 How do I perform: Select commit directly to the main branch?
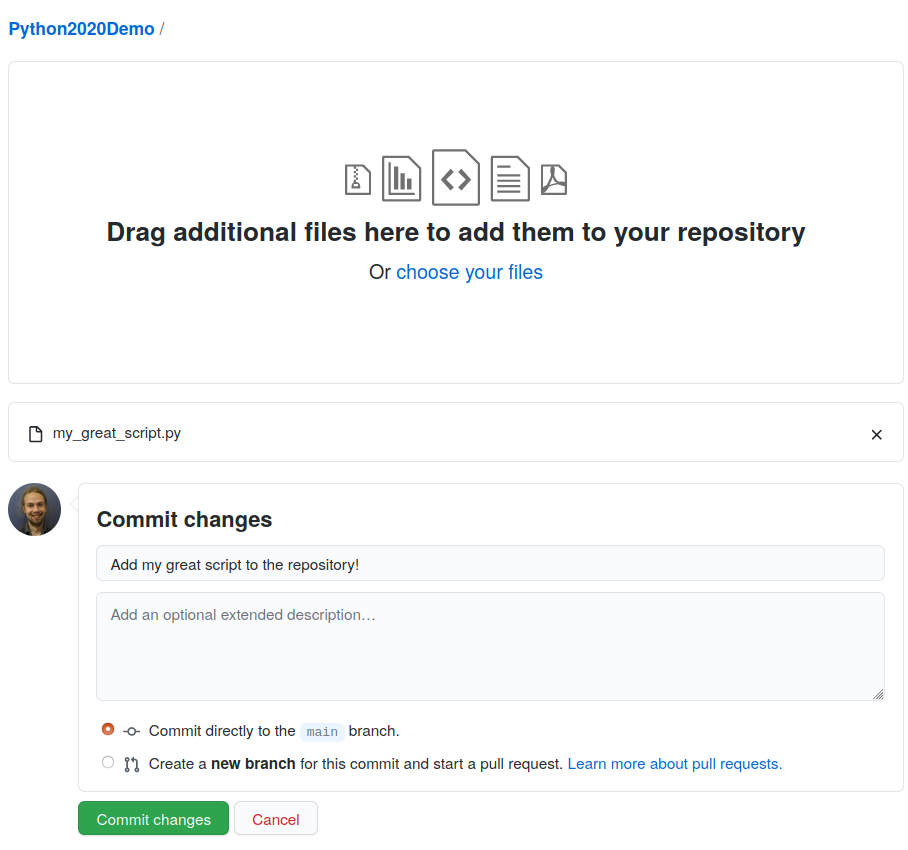tap(107, 729)
